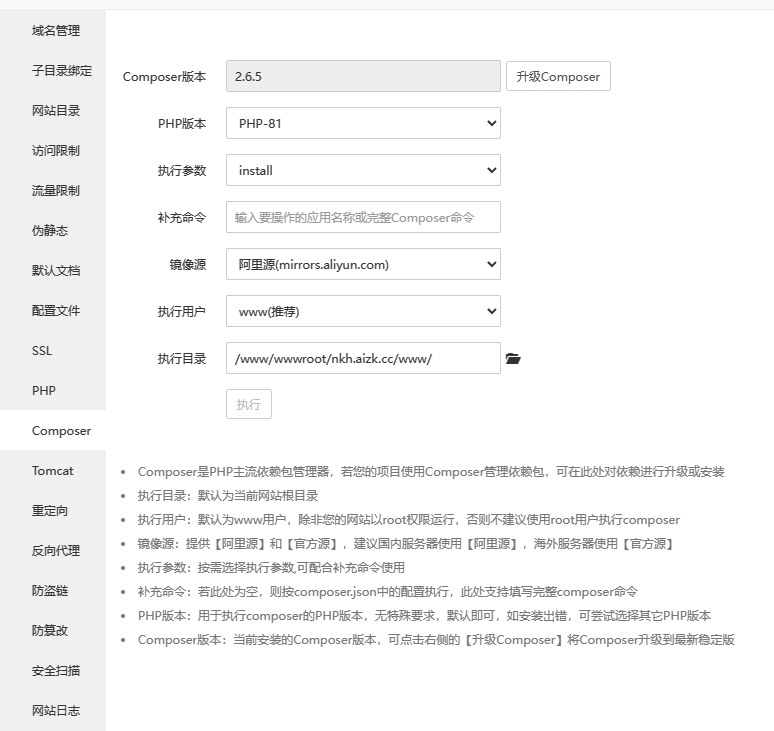Click the help line '执行目录：默认为当前网站根目录'
Image resolution: width=774 pixels, height=731 pixels.
[x=228, y=496]
